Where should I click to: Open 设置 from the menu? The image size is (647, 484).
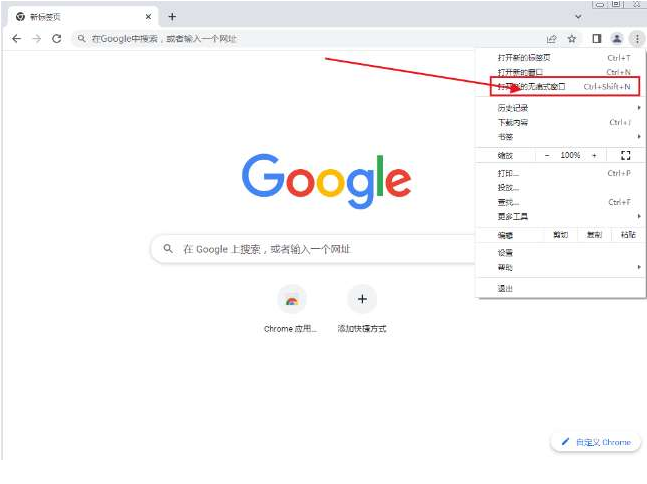click(560, 253)
